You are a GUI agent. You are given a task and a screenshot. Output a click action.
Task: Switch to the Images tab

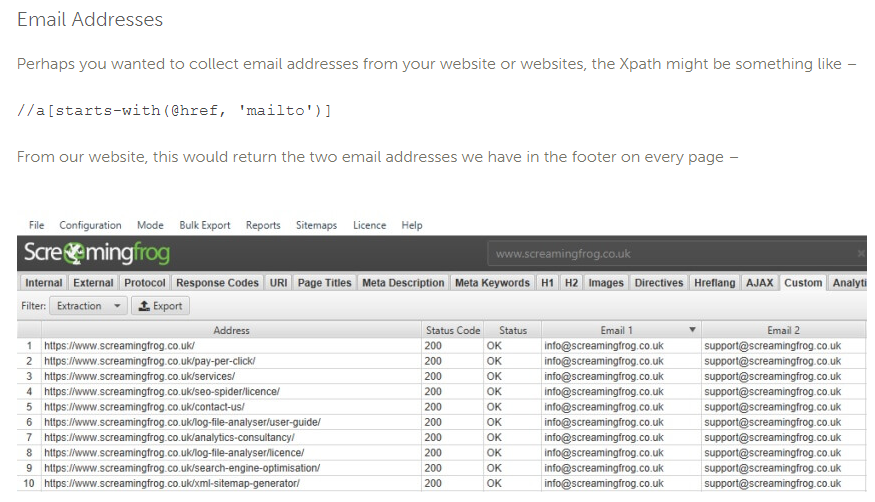[x=606, y=283]
